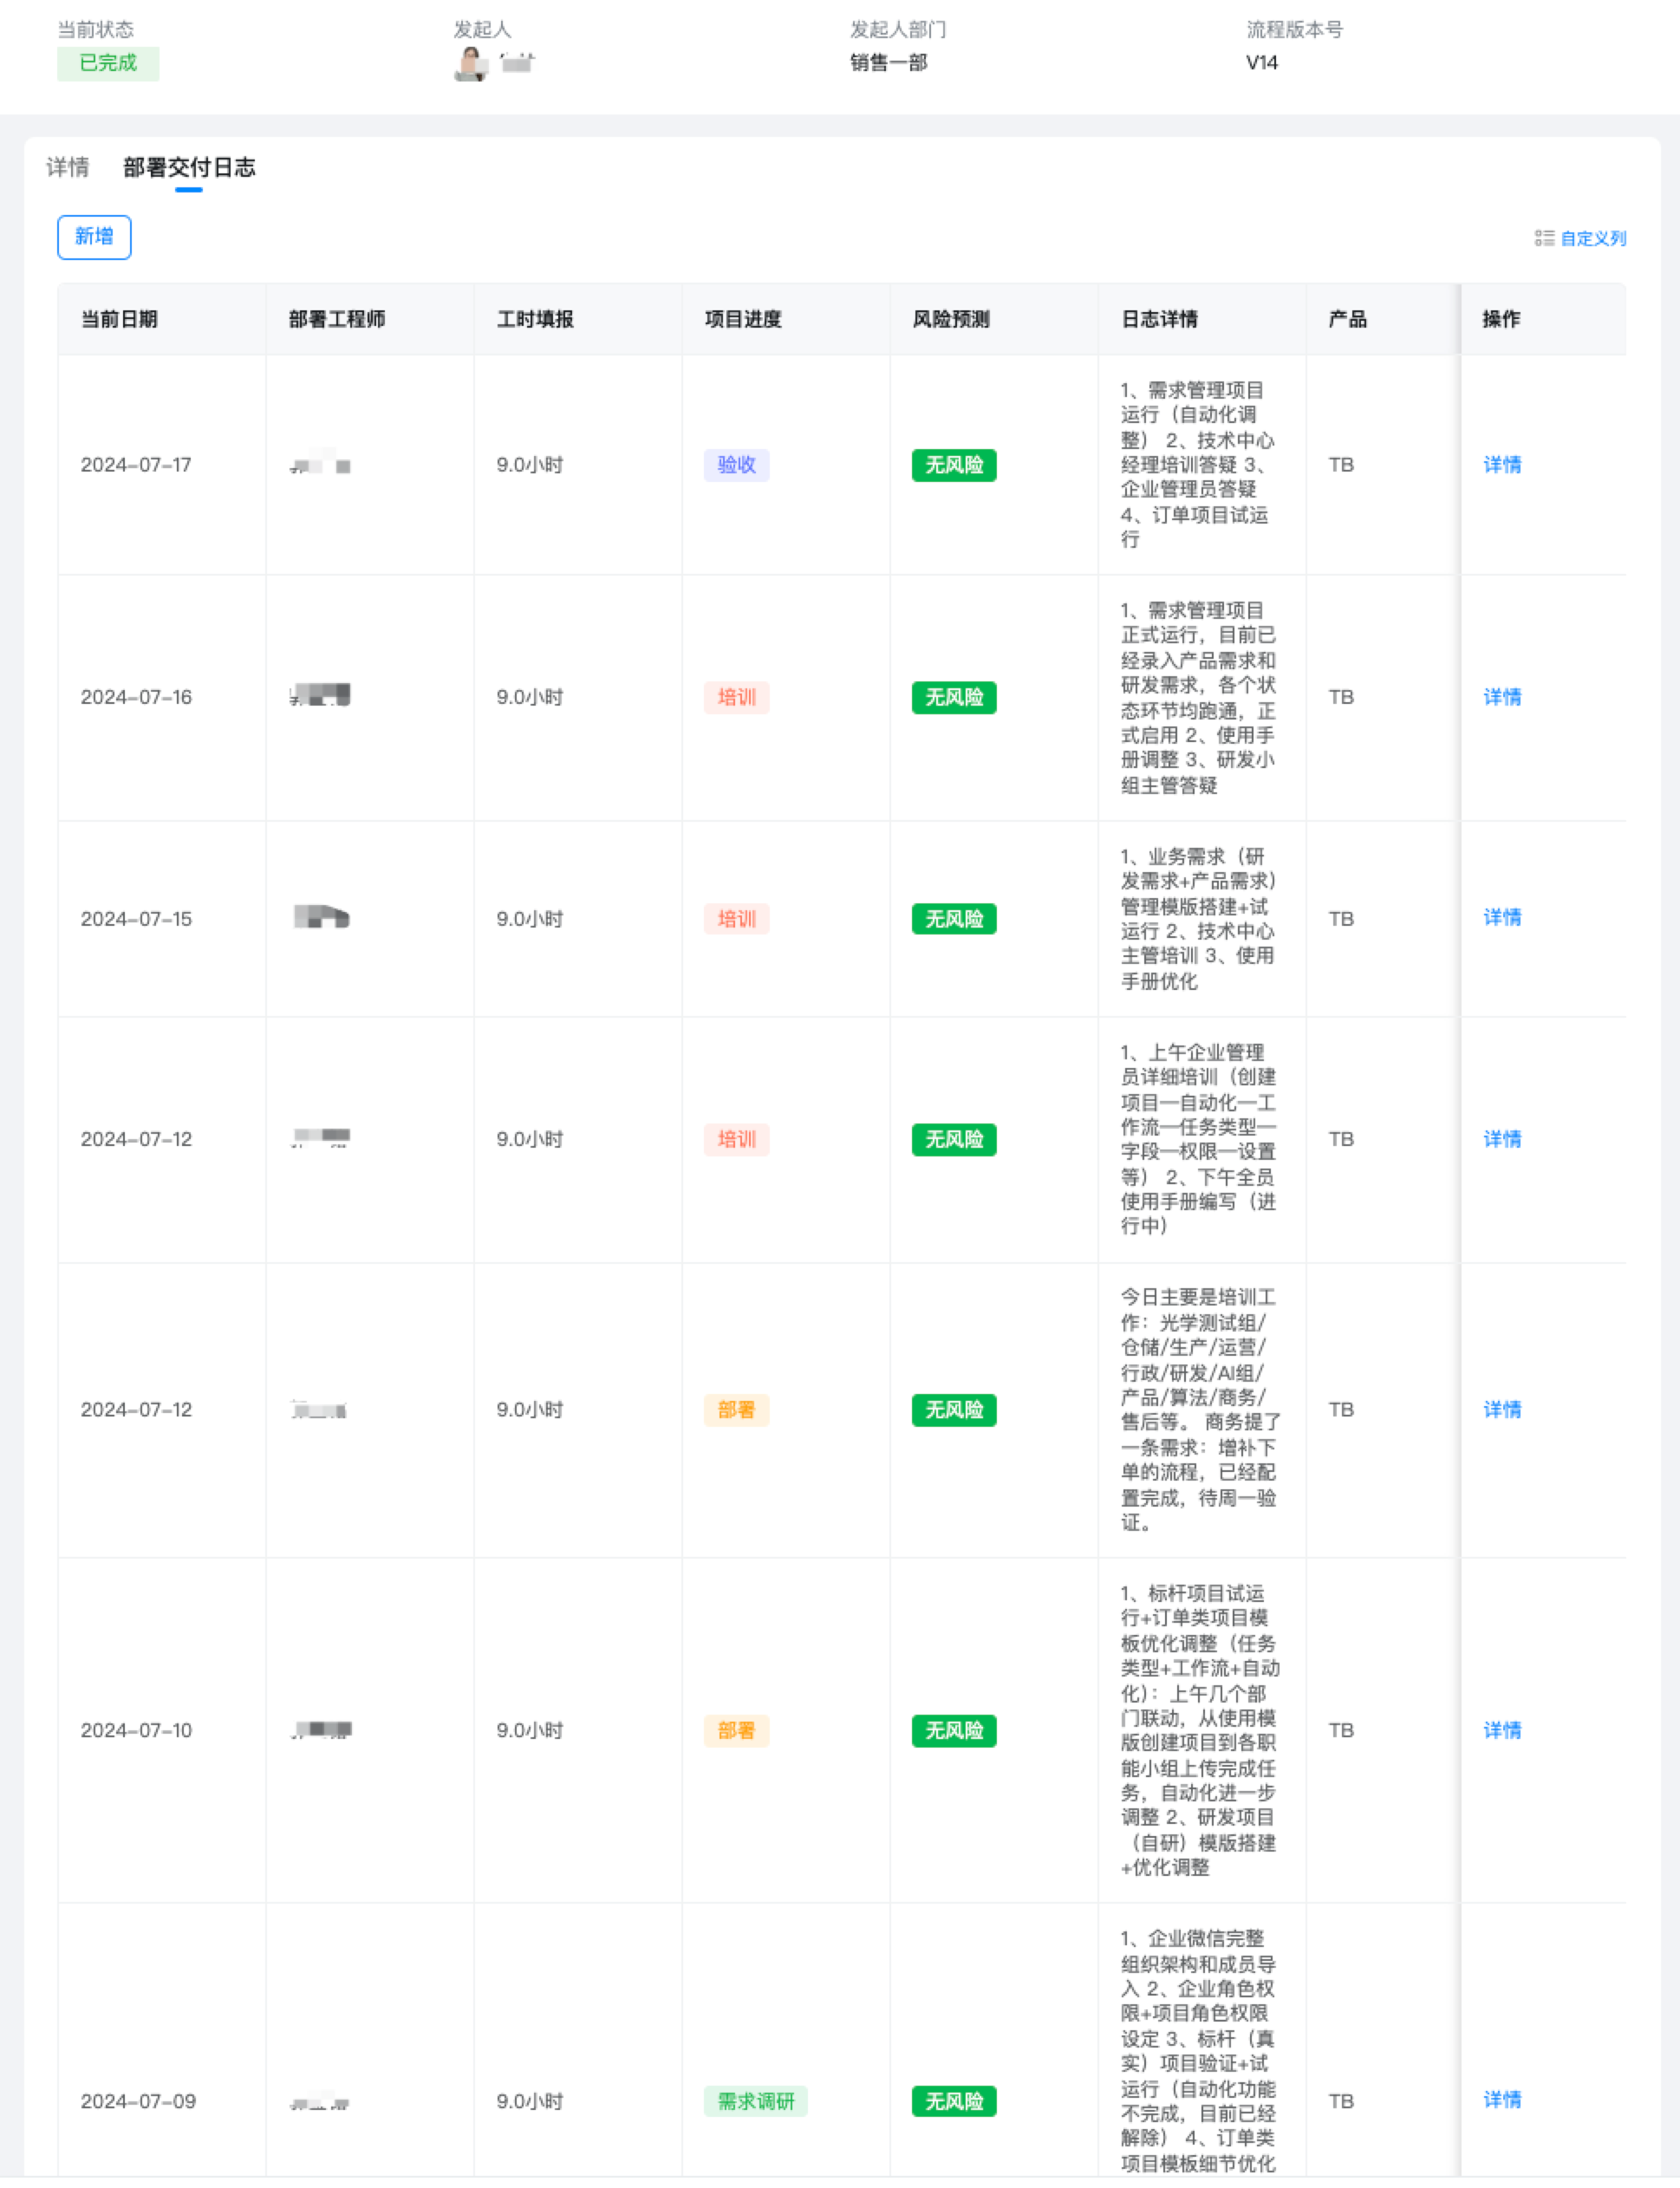This screenshot has width=1680, height=2188.
Task: View 详情 for the 2024-07-15 entry
Action: click(1501, 918)
